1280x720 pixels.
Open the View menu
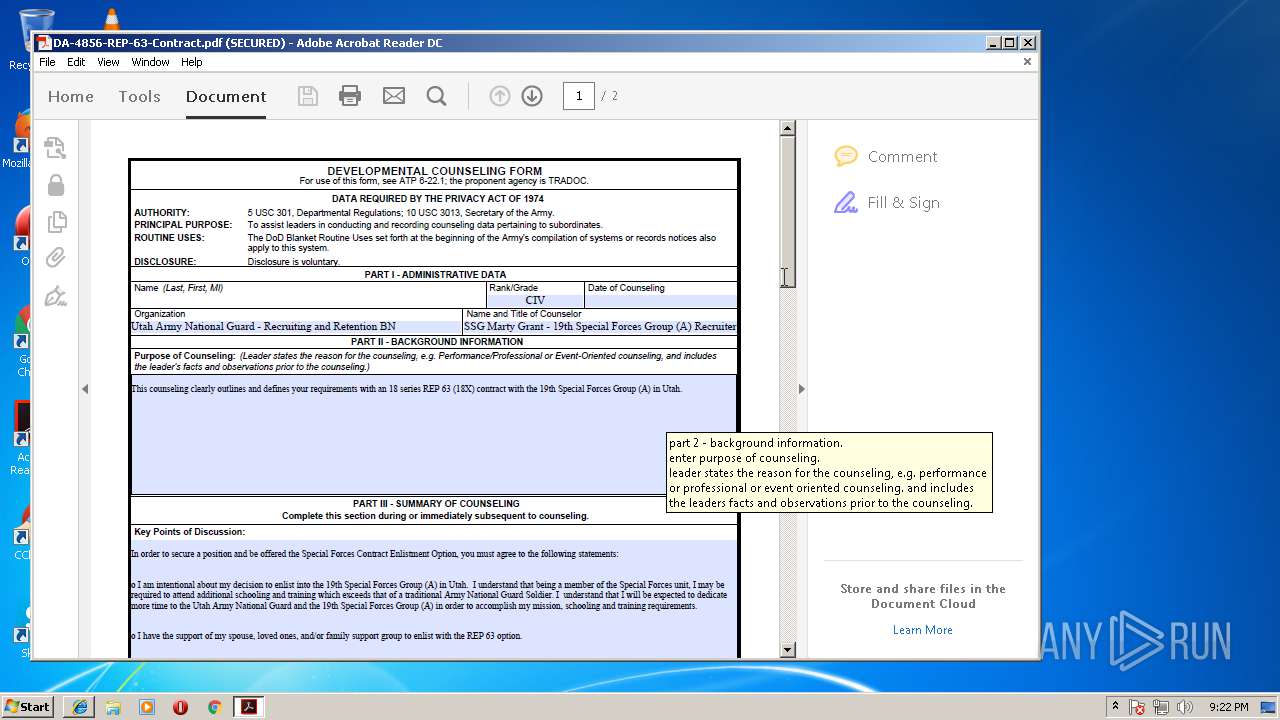click(x=108, y=62)
